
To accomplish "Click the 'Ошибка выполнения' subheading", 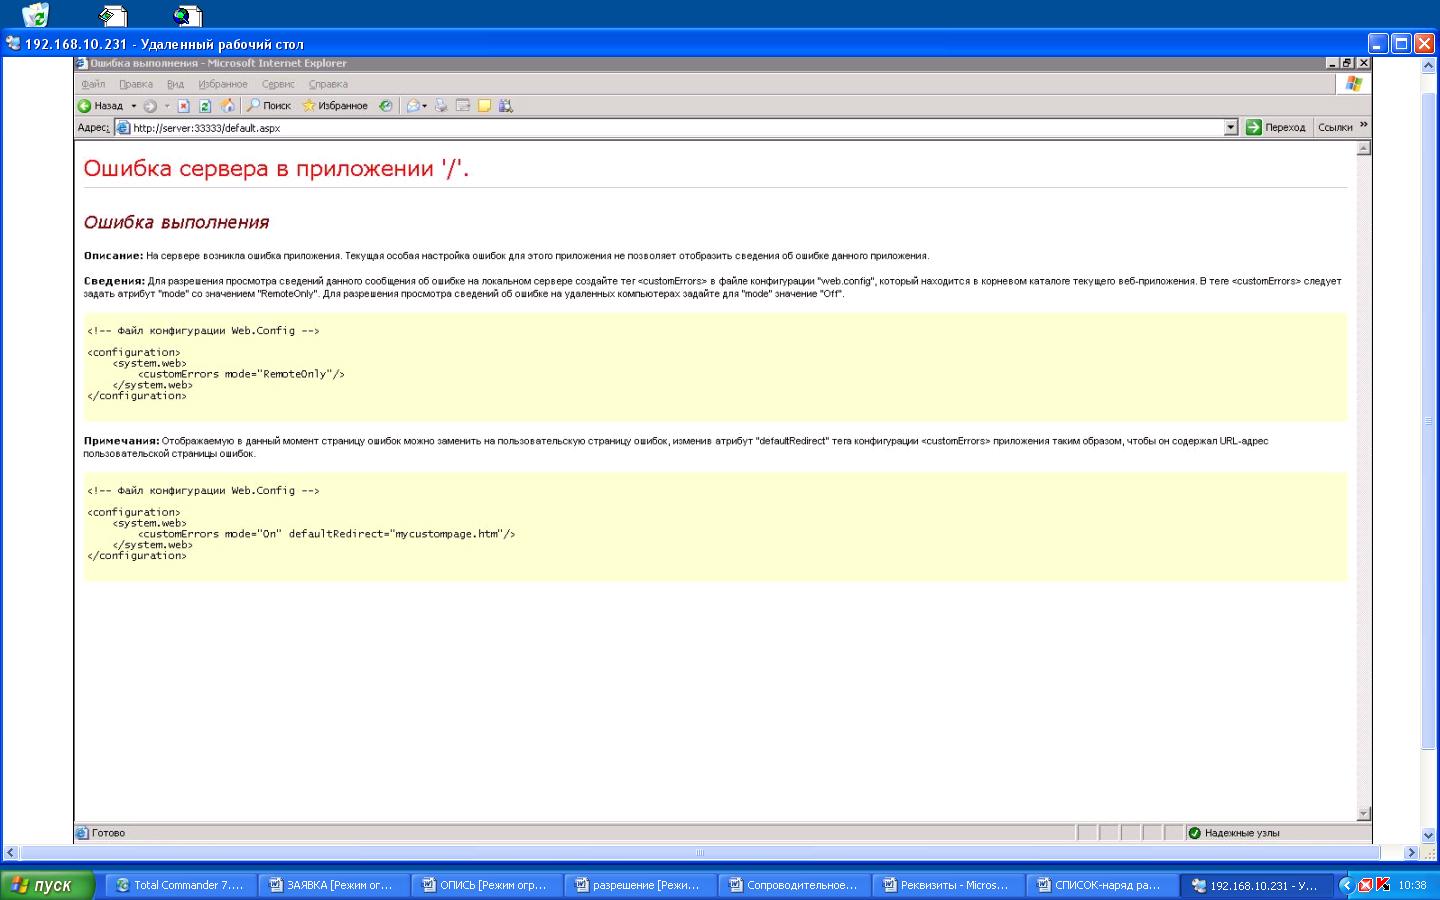I will pos(176,222).
